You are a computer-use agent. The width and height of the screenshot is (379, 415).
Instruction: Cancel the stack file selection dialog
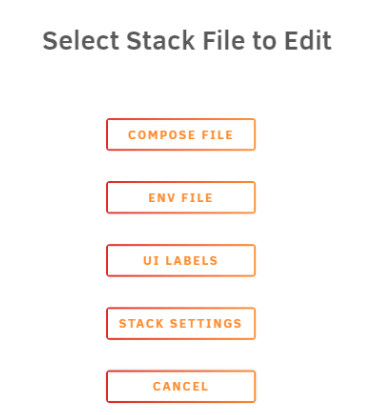tap(181, 386)
